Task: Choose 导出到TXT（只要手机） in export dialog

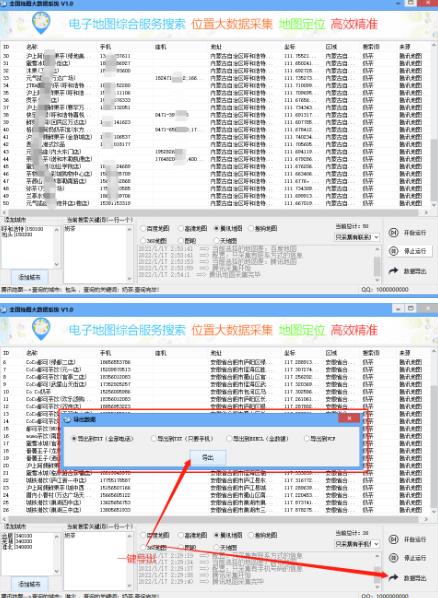Action: tap(182, 439)
